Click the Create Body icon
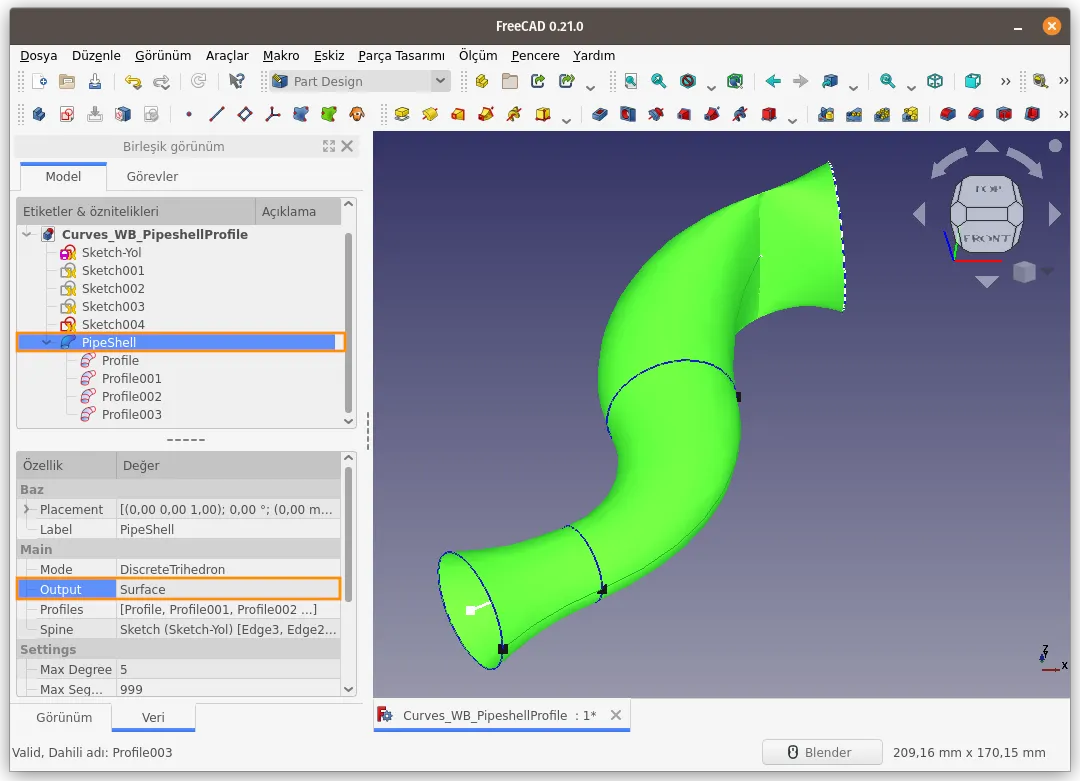 pyautogui.click(x=39, y=114)
